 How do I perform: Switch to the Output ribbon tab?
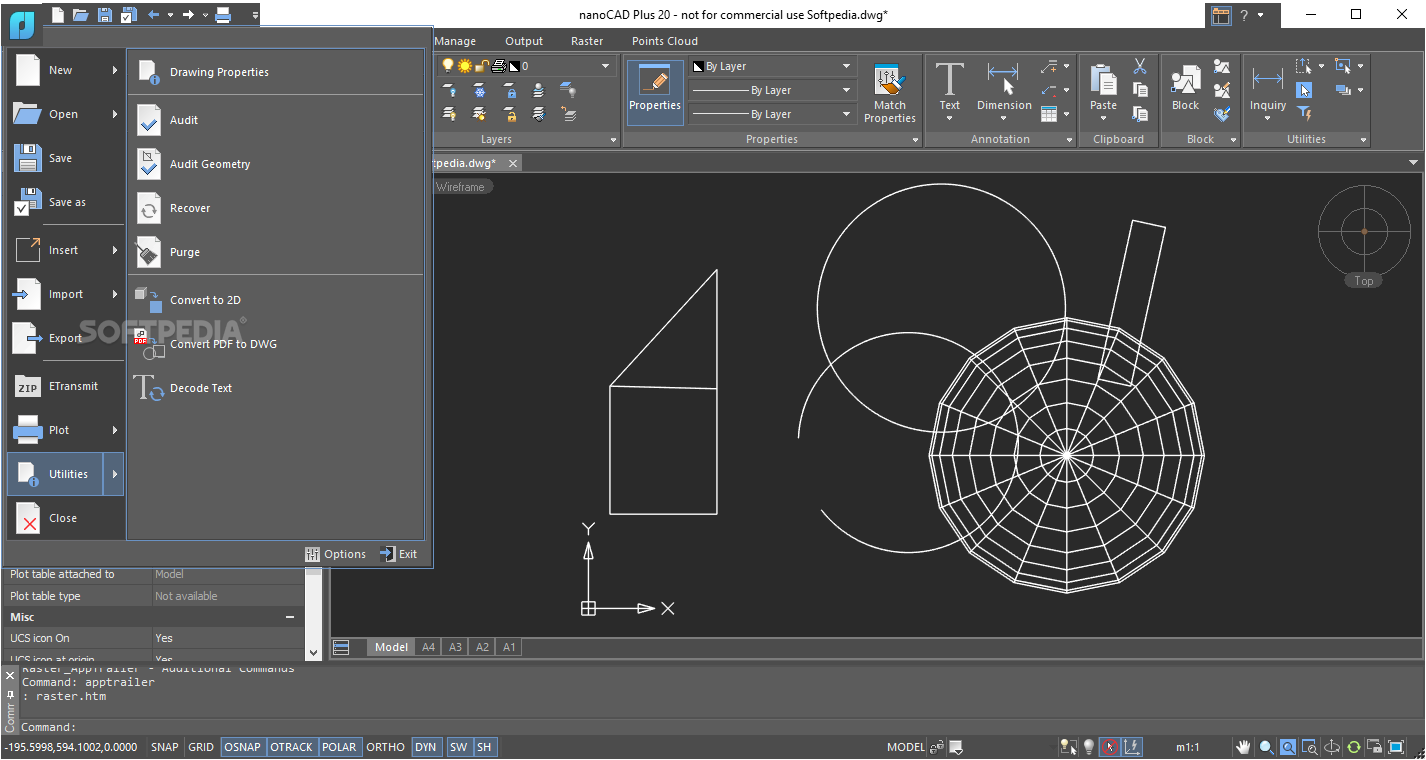pos(524,41)
